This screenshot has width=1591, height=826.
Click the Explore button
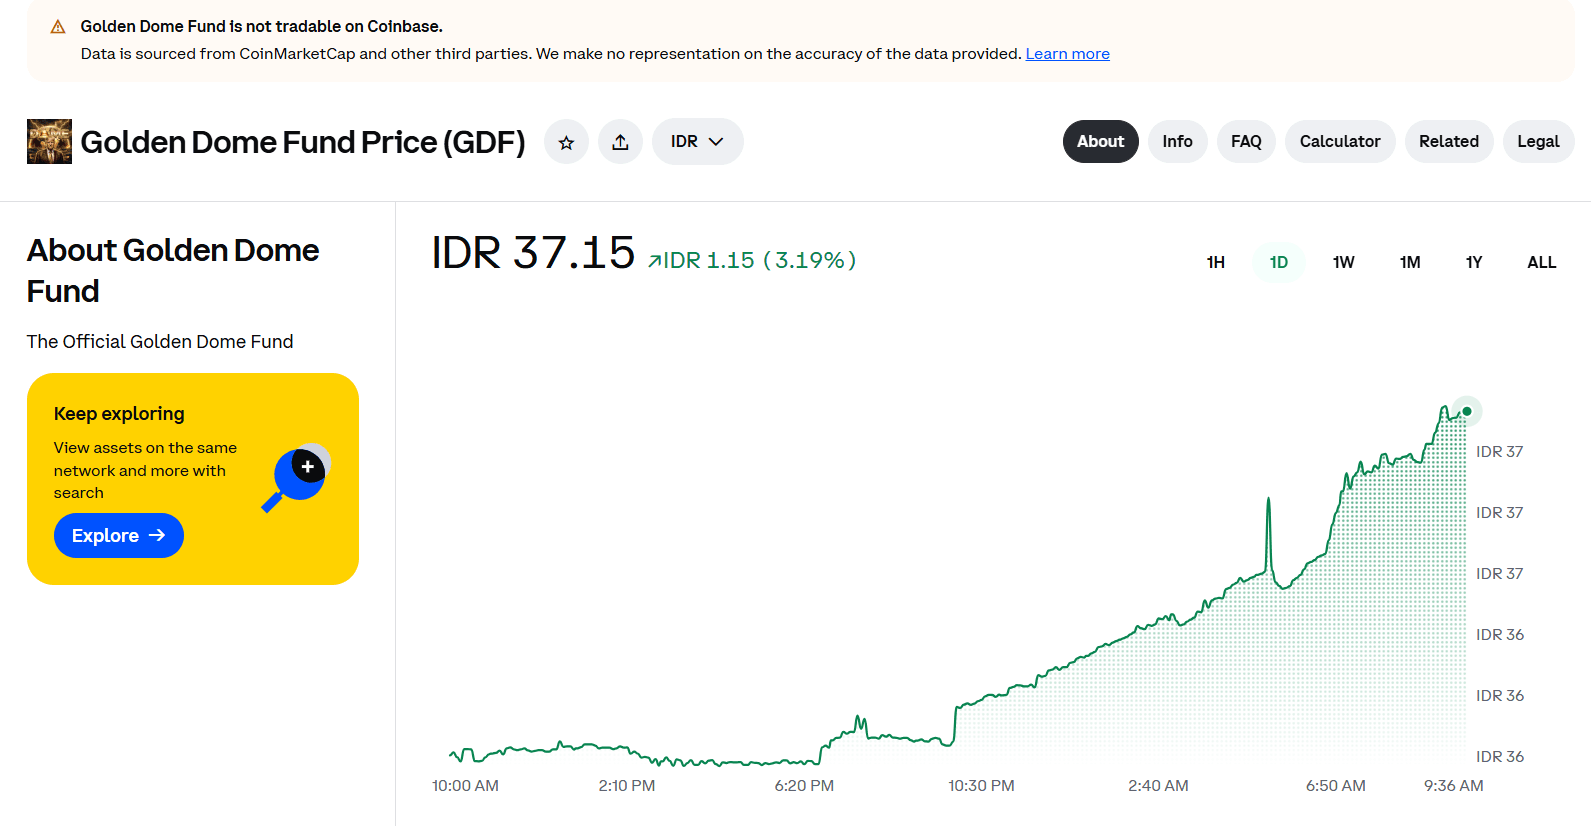119,536
